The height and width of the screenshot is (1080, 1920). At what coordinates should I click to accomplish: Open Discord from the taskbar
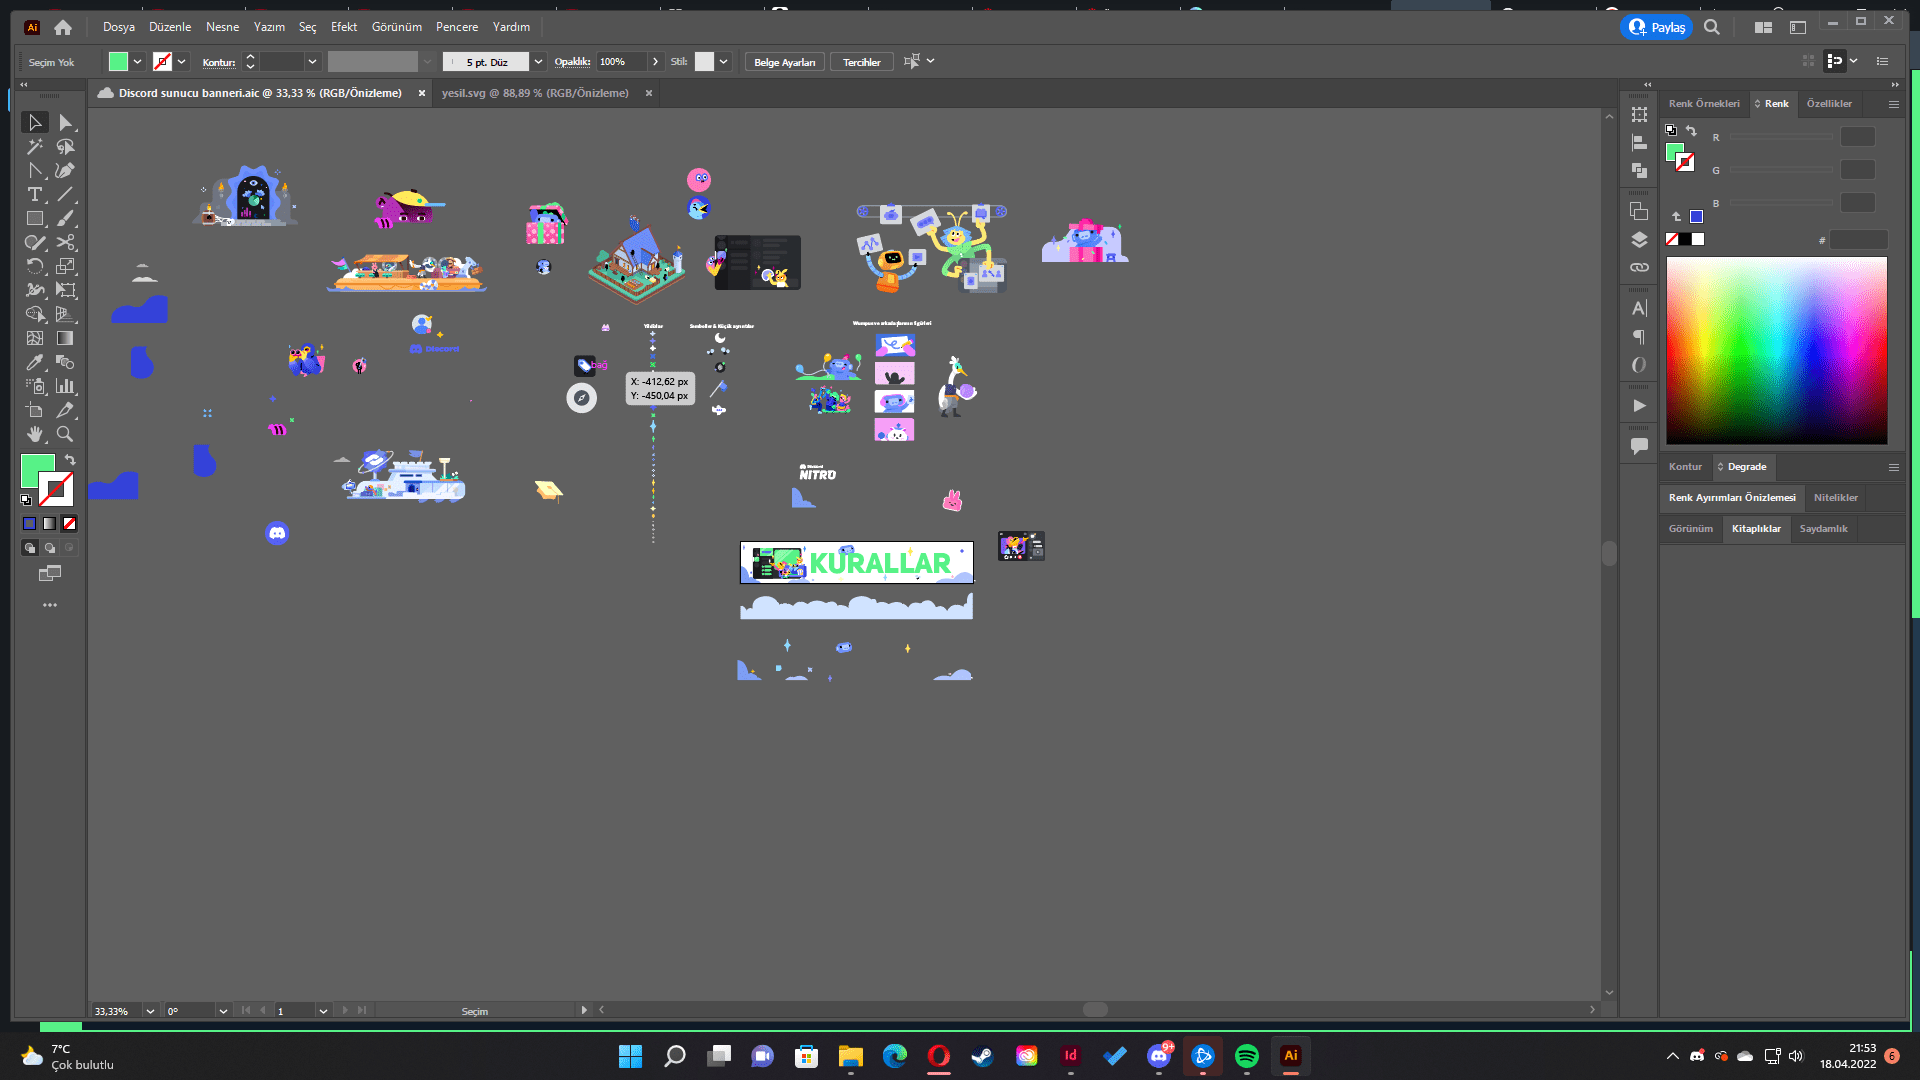(1159, 1056)
